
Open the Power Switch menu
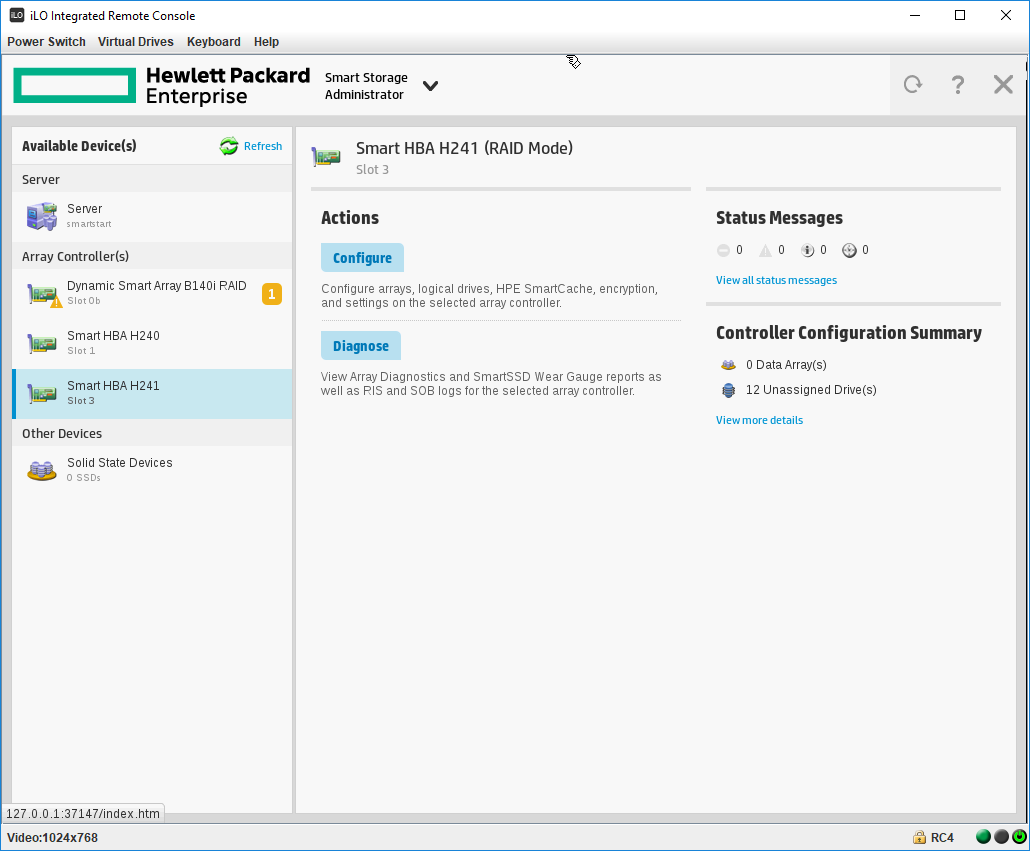click(46, 41)
